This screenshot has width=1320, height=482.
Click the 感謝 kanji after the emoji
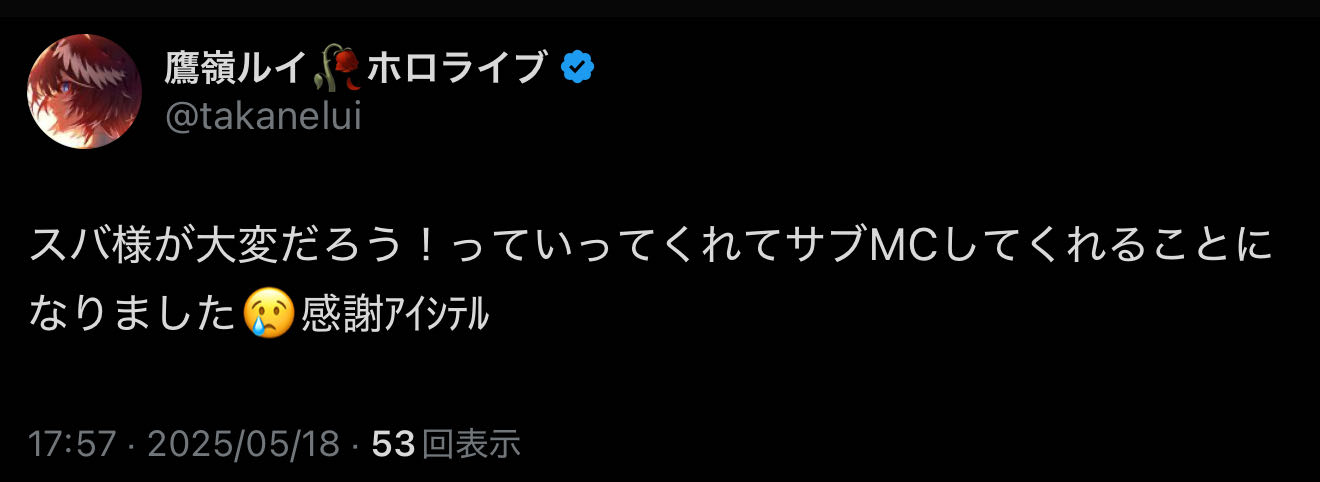340,316
